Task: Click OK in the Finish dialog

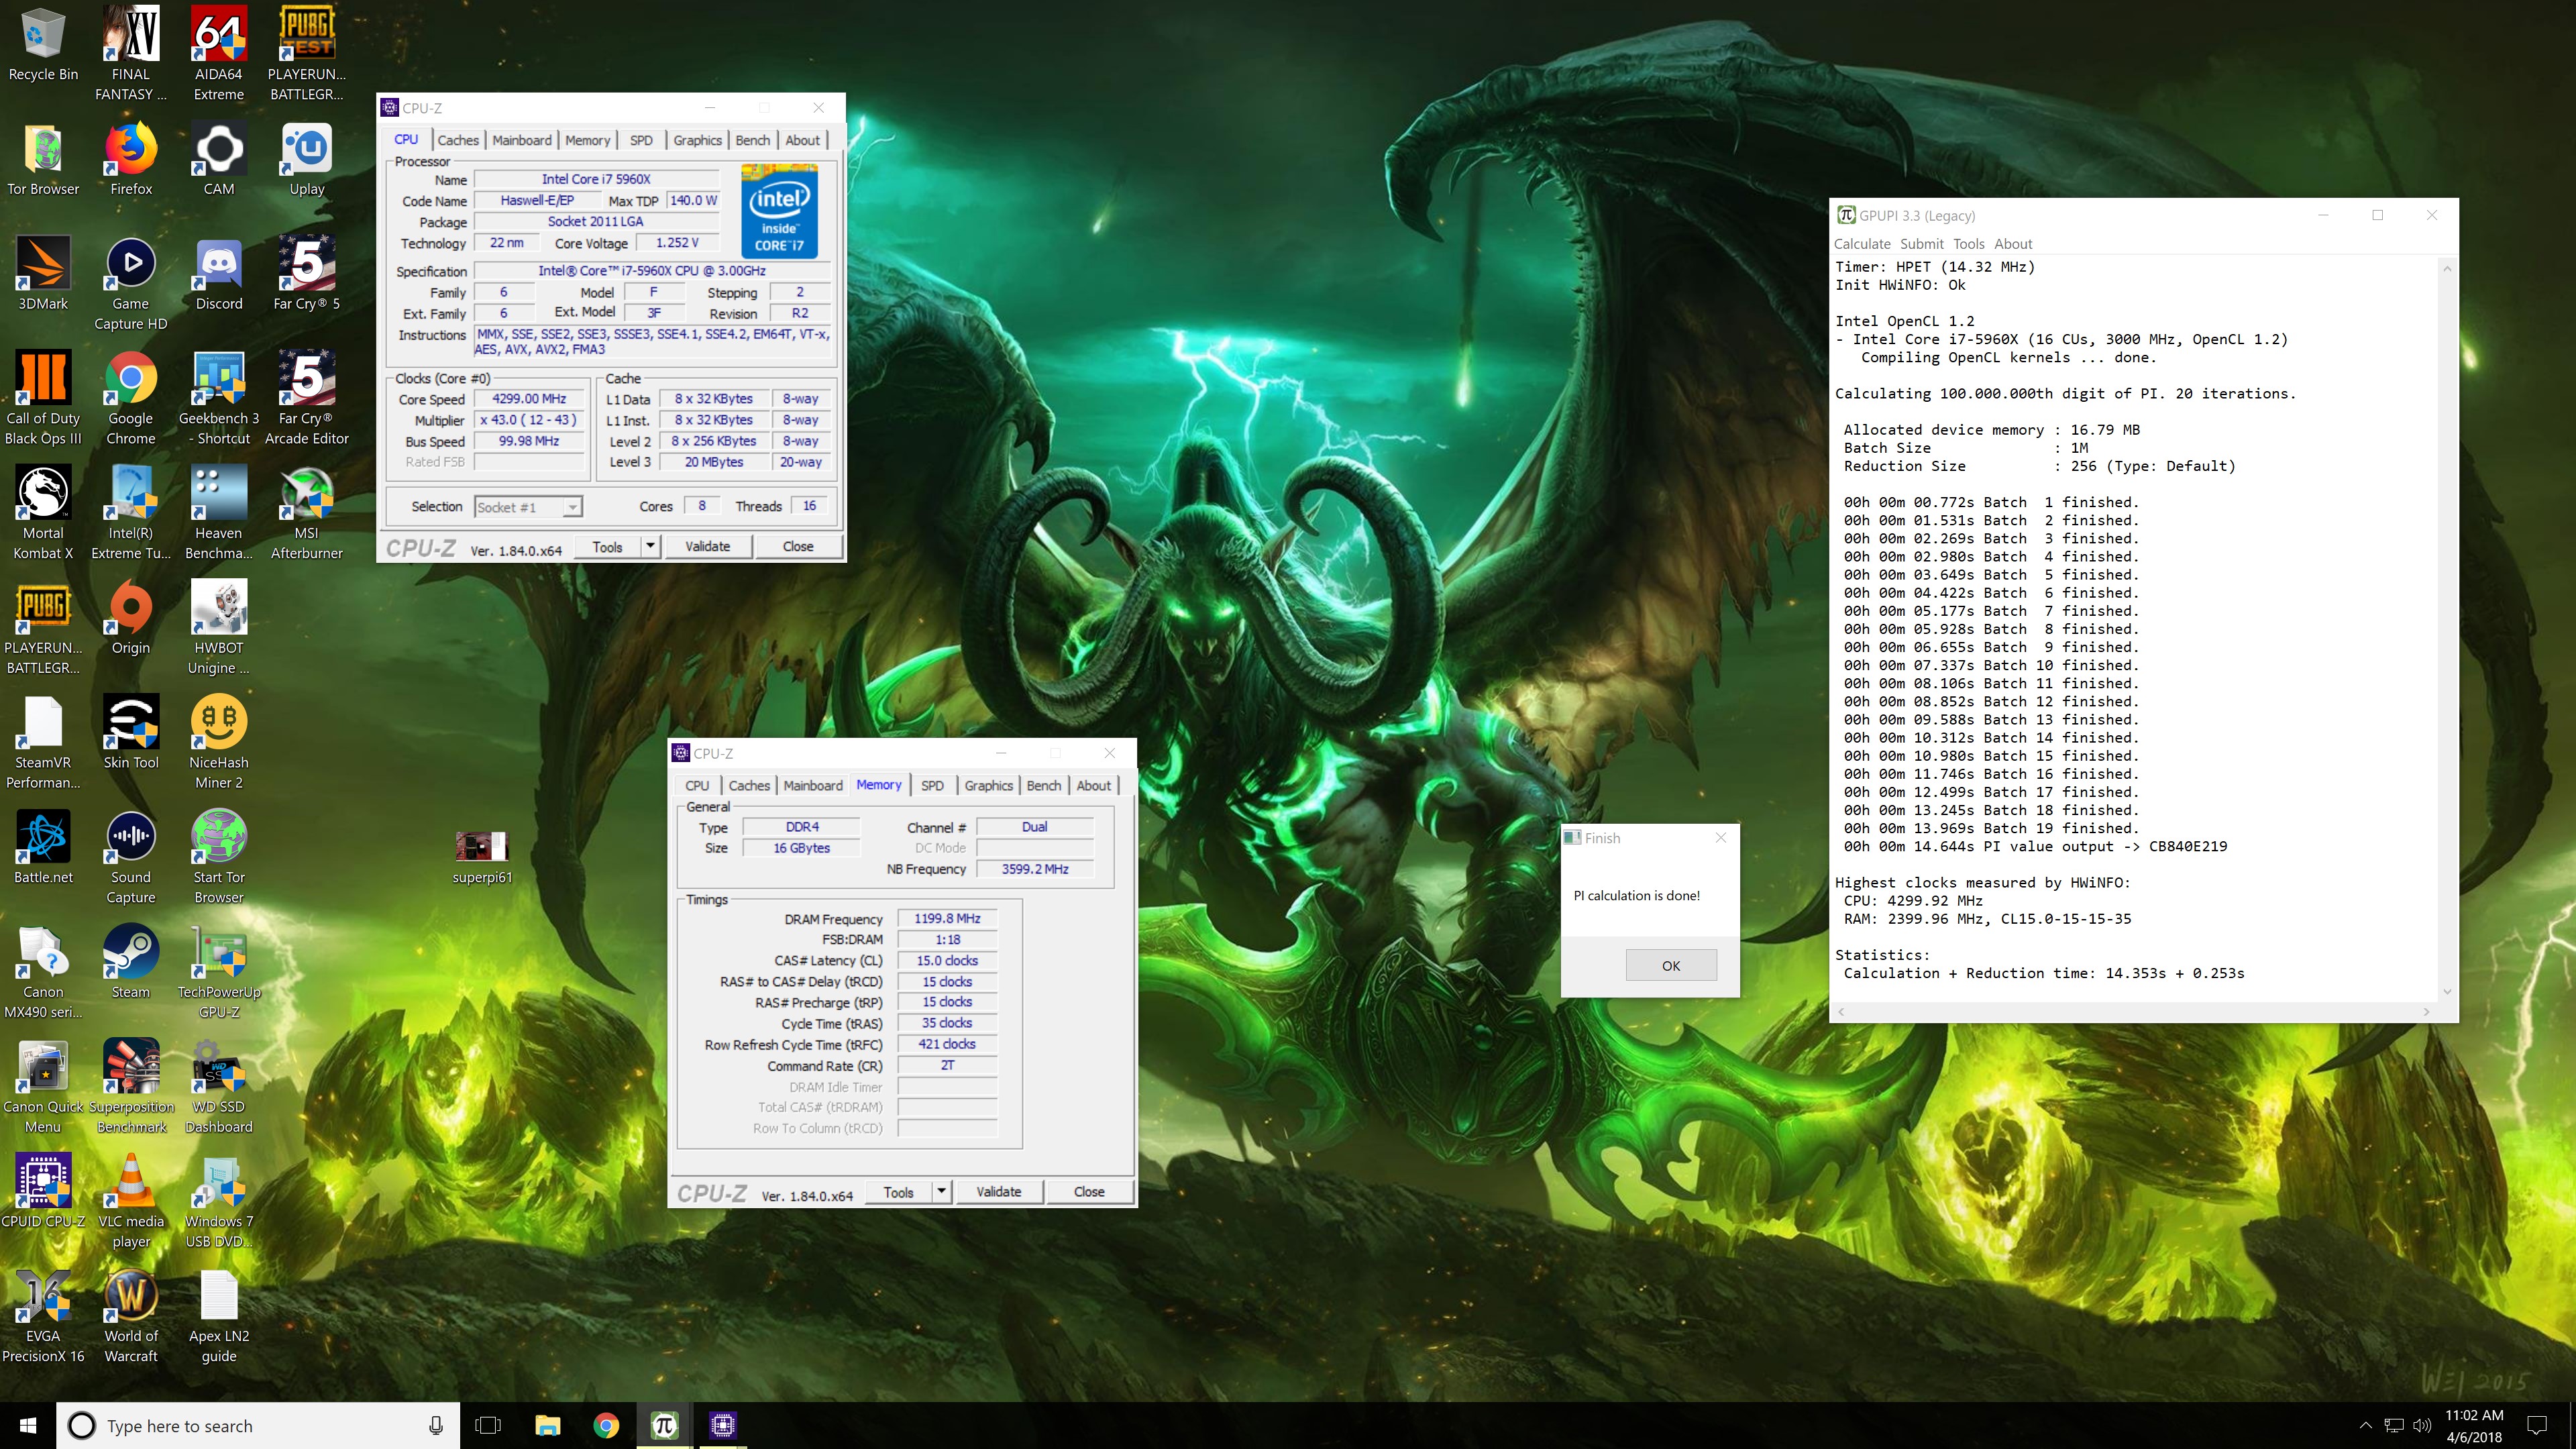Action: (1671, 965)
